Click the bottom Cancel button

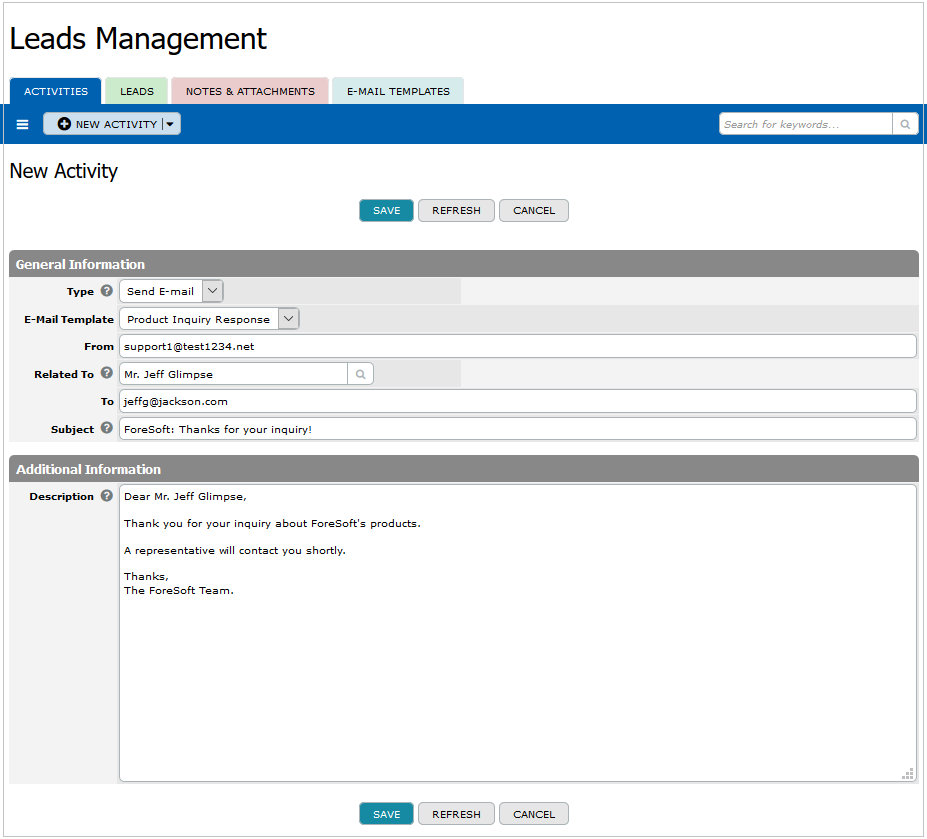click(x=533, y=814)
